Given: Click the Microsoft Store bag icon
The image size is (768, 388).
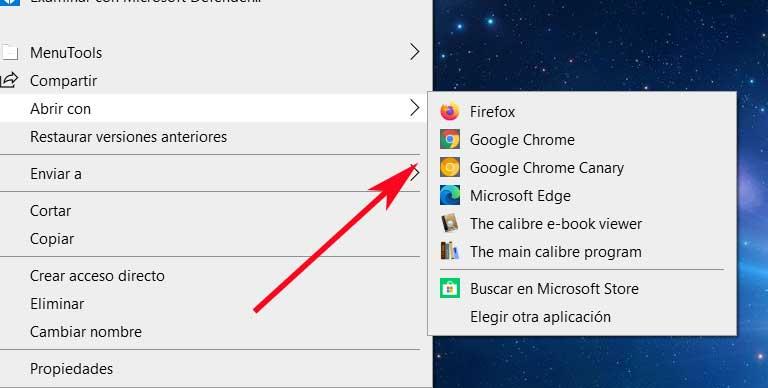Looking at the screenshot, I should point(450,289).
